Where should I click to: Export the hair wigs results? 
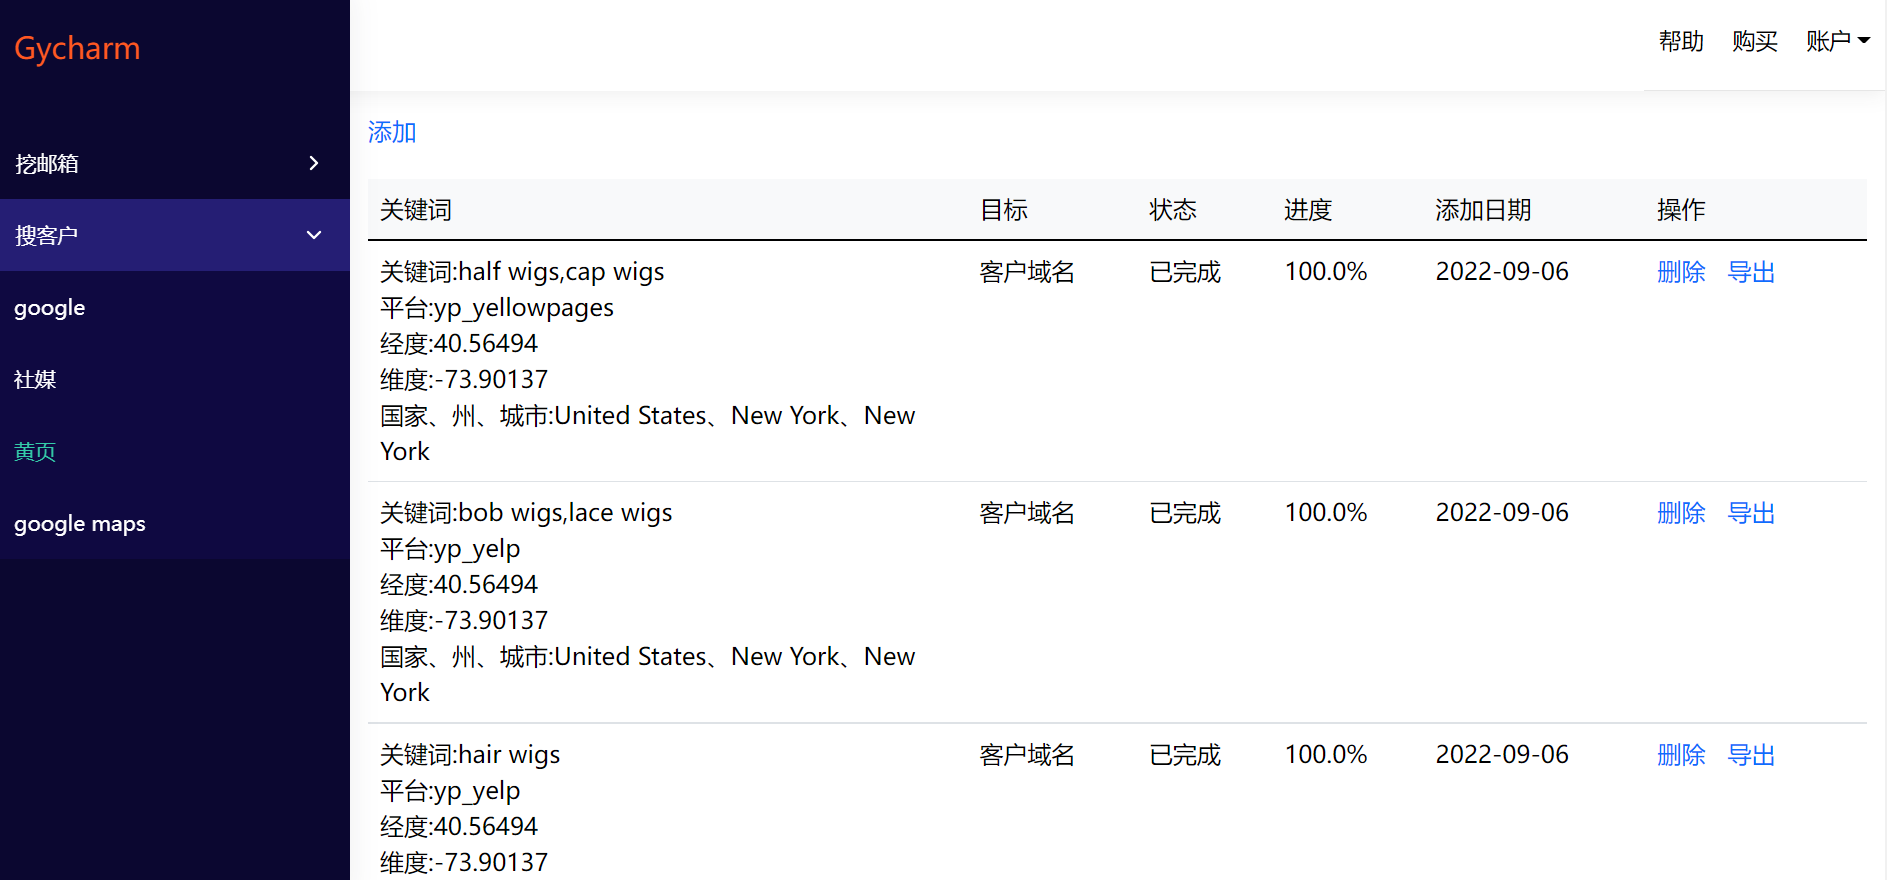click(x=1752, y=755)
